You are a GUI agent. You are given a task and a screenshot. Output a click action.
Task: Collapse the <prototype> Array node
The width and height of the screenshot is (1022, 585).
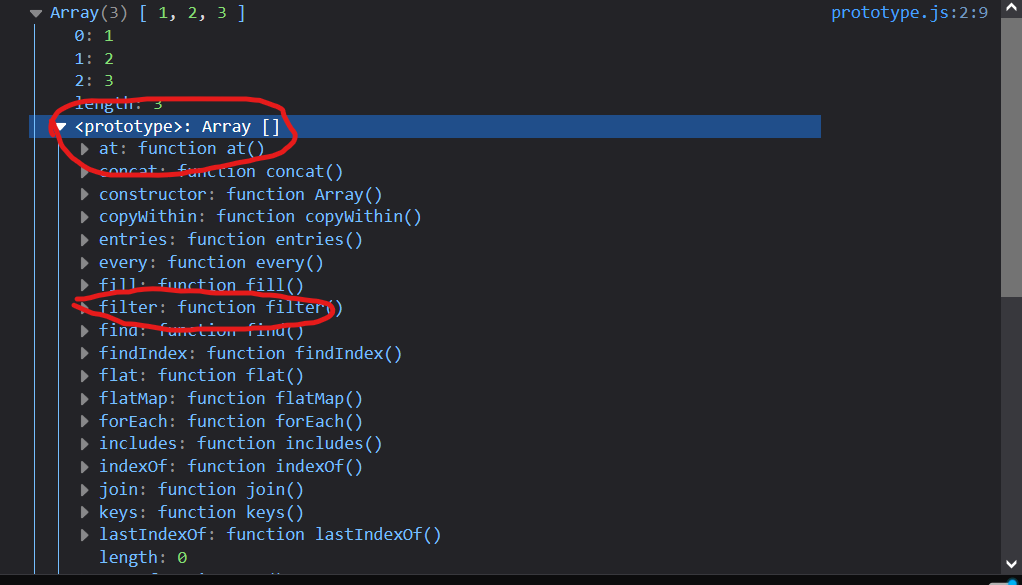pyautogui.click(x=61, y=127)
